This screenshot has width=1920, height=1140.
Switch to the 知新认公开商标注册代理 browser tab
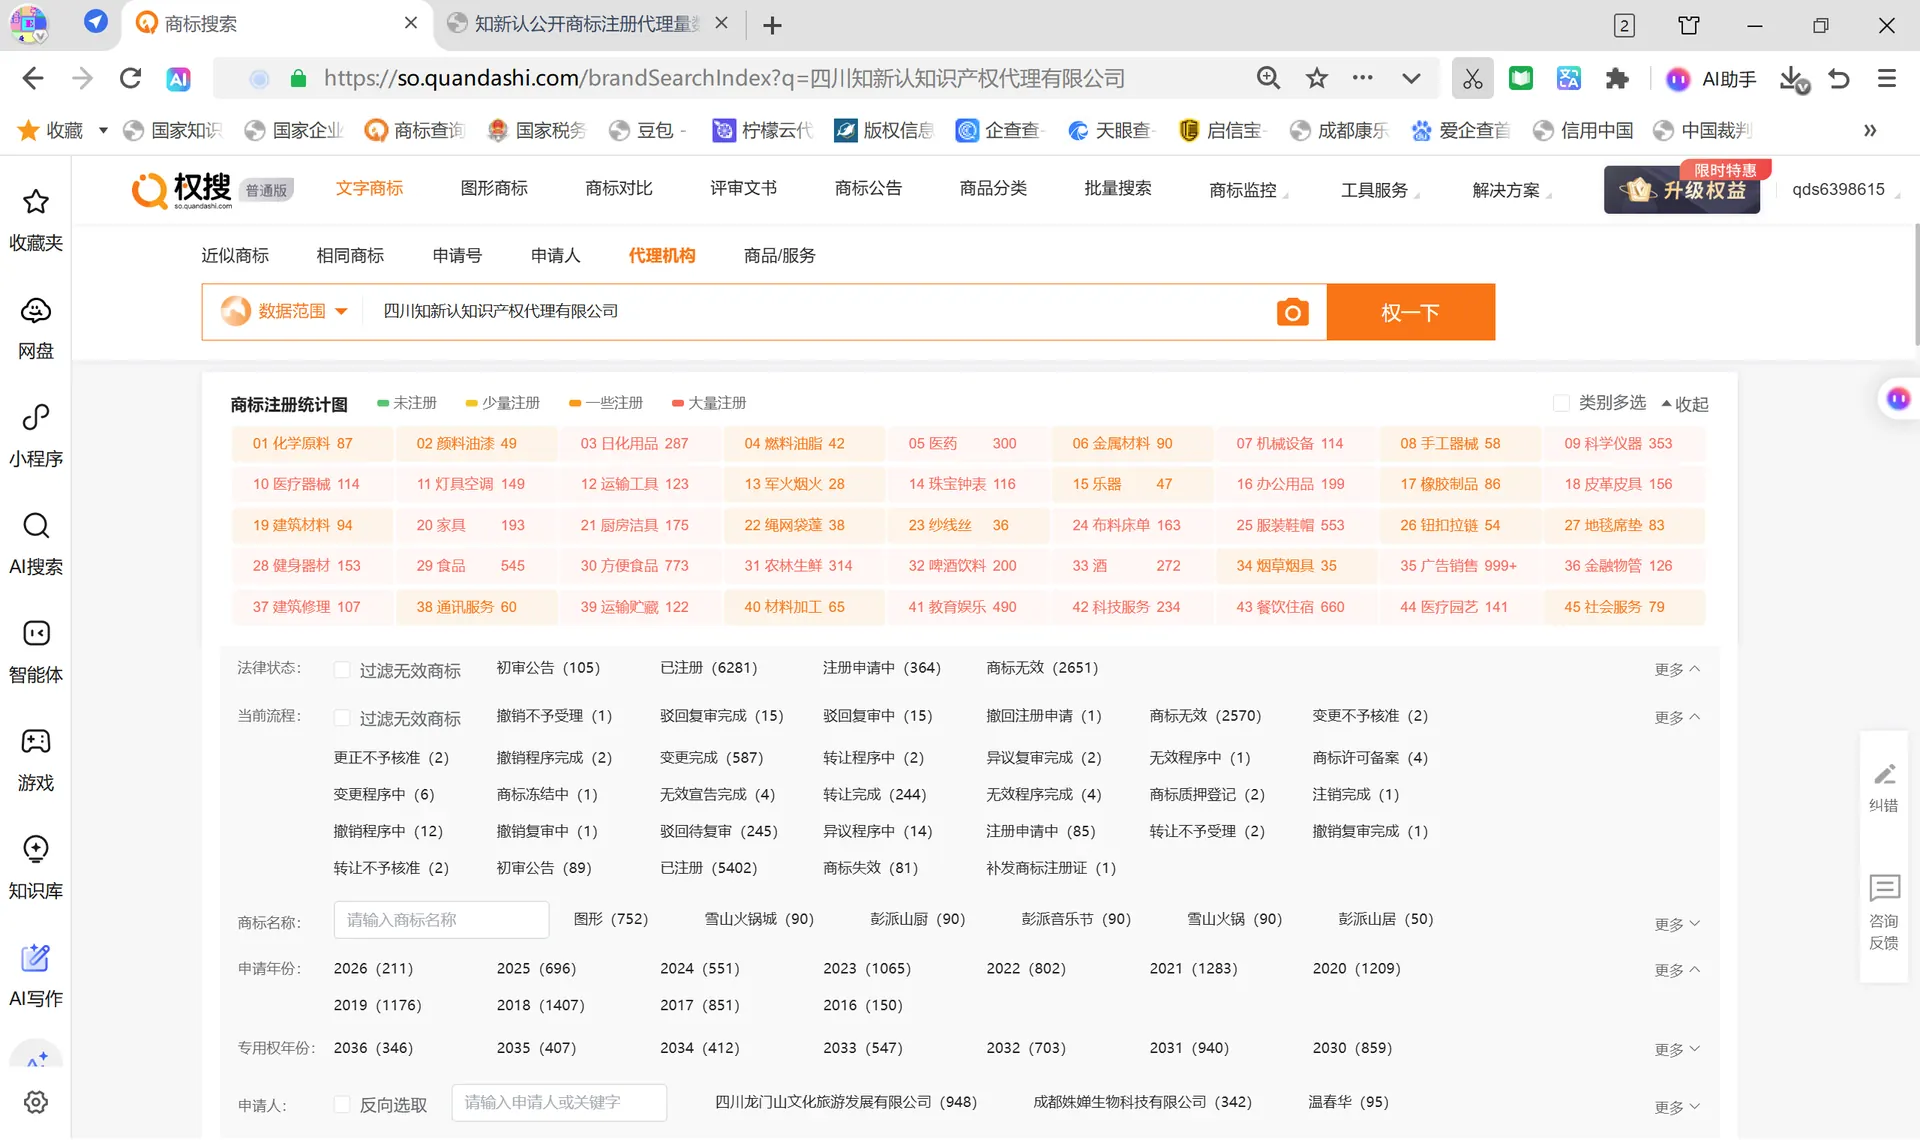coord(588,24)
